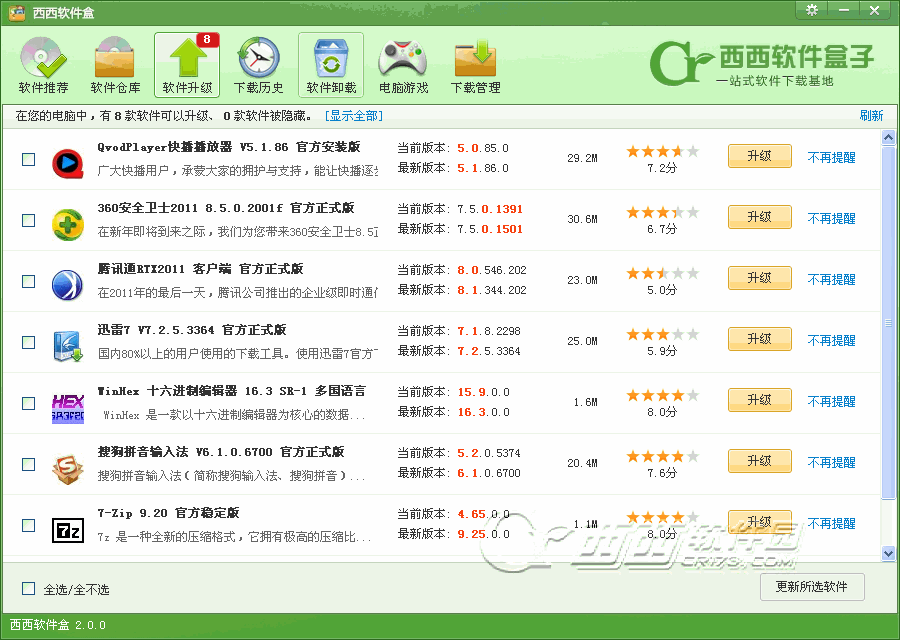Screen dimensions: 900x640
Task: Tick the checkbox for 360安全卫士2011
Action: [29, 220]
